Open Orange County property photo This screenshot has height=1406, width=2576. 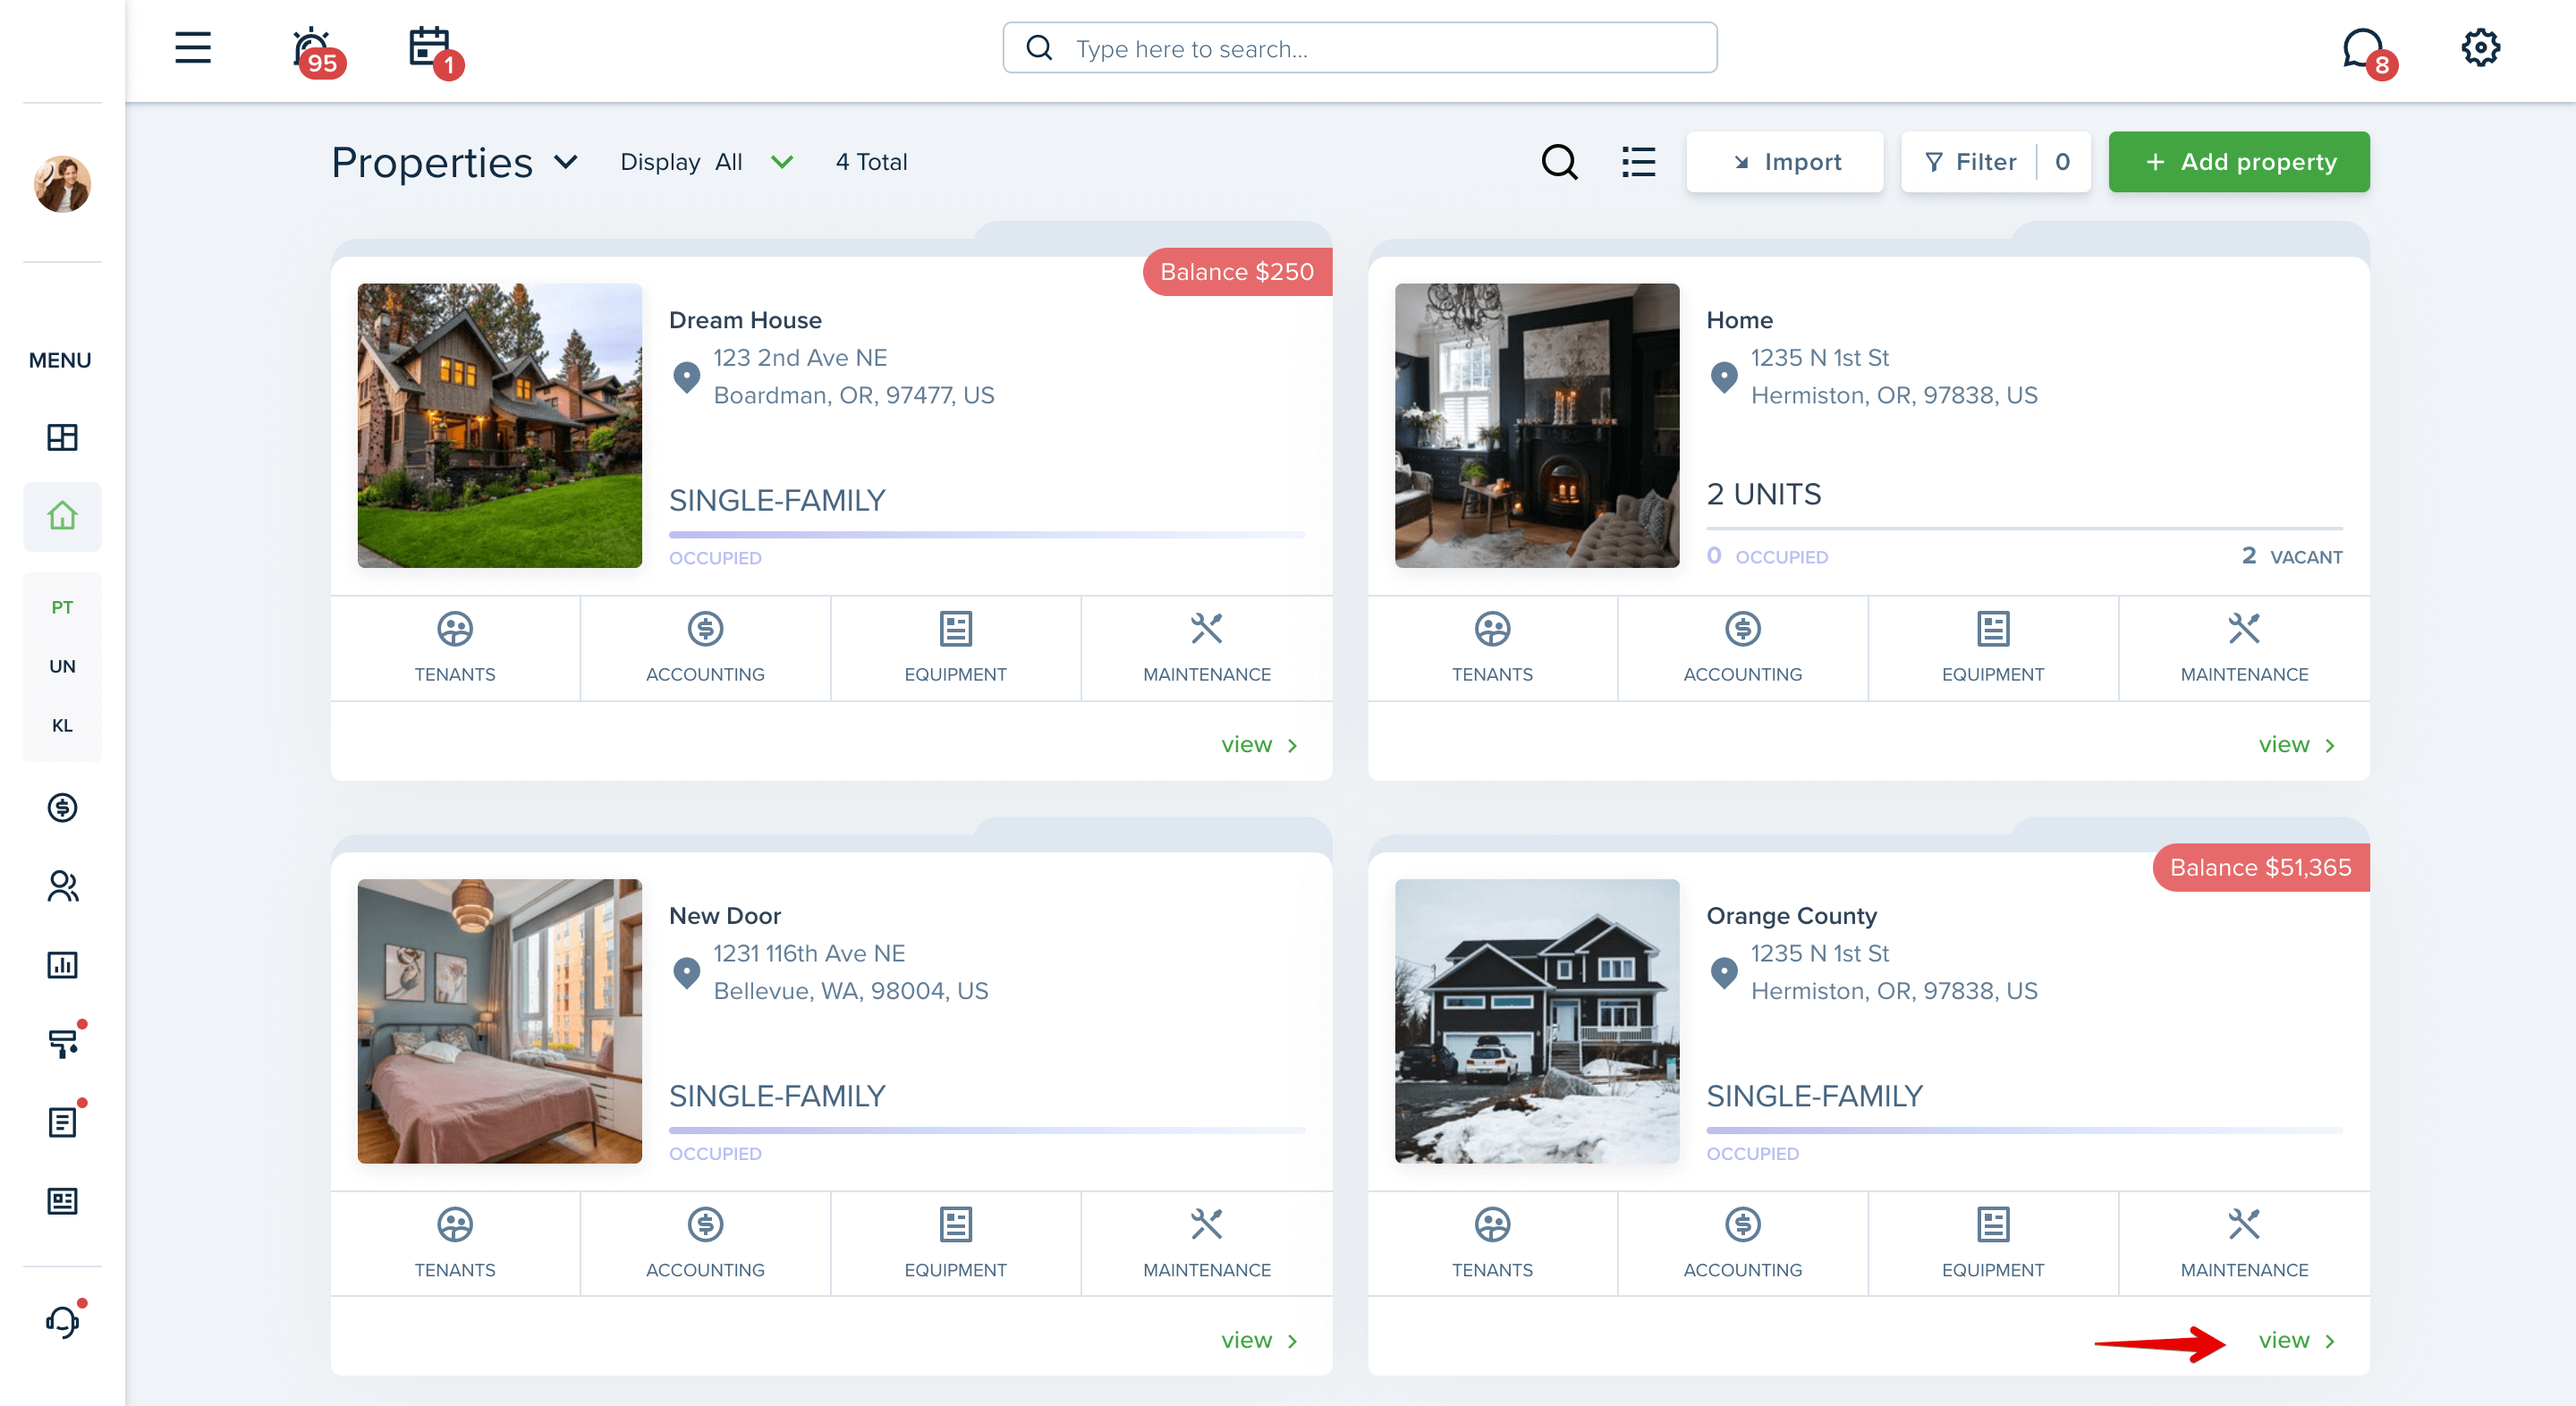(x=1537, y=1021)
